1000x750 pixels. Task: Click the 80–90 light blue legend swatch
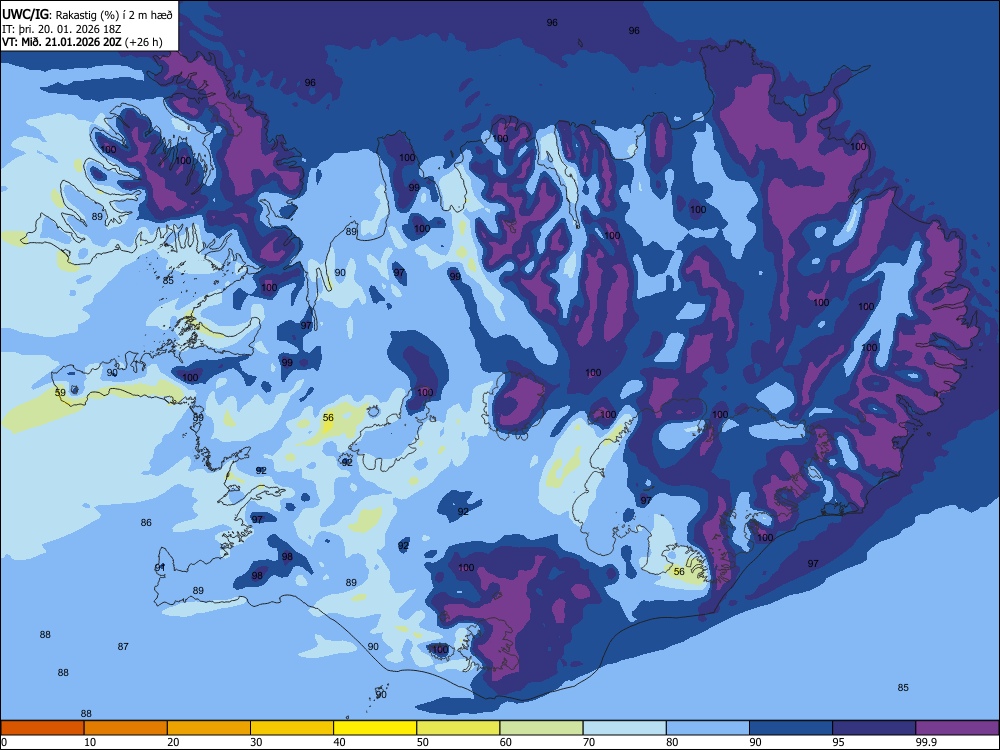tap(708, 728)
